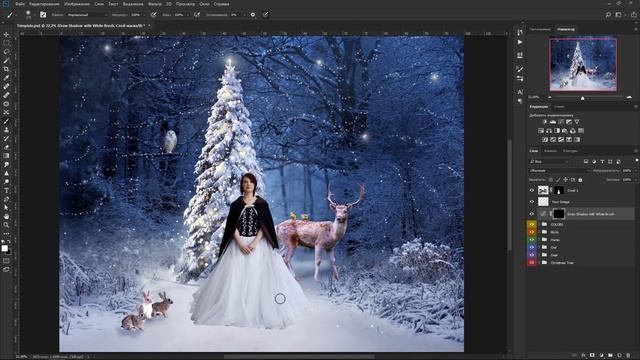640x360 pixels.
Task: Open the Фильтр menu
Action: pyautogui.click(x=154, y=4)
